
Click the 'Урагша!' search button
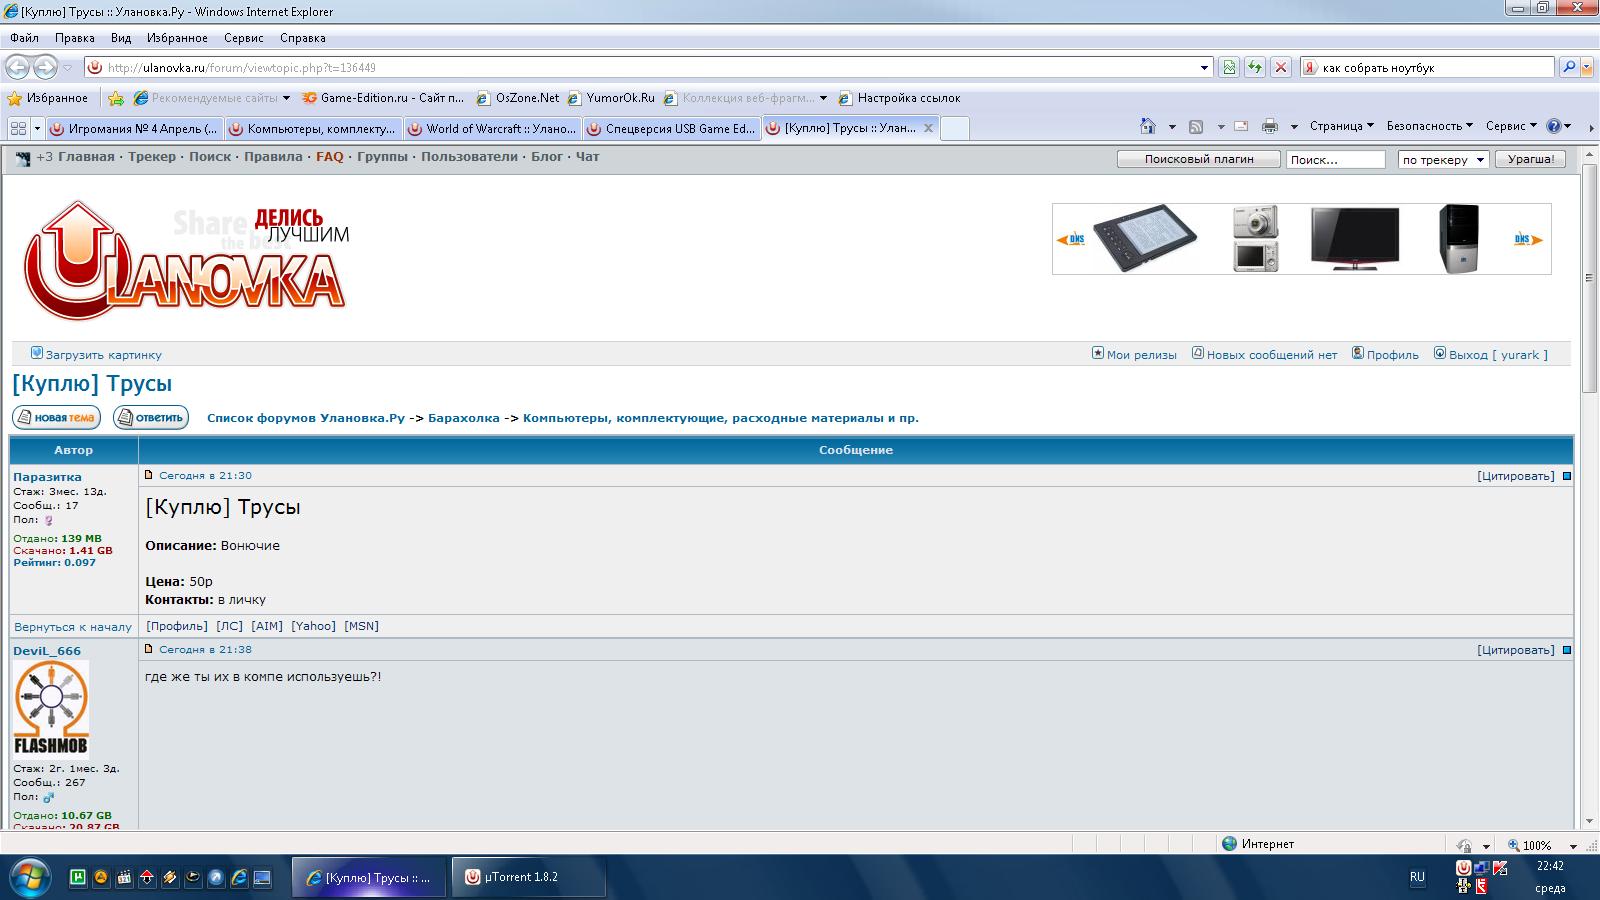tap(1531, 159)
